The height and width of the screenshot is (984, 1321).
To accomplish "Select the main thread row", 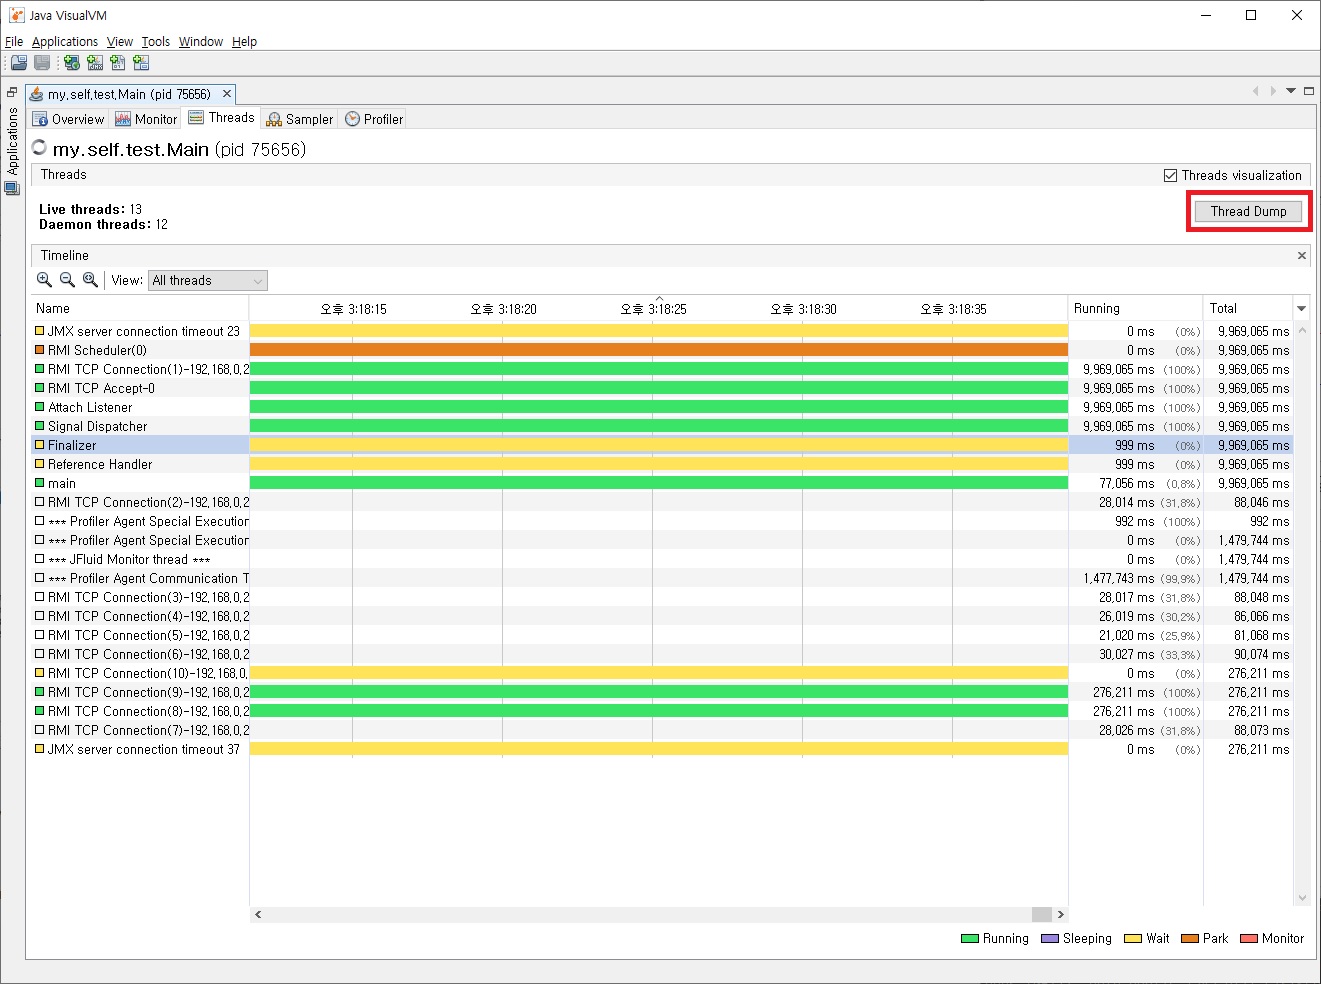I will [x=661, y=483].
